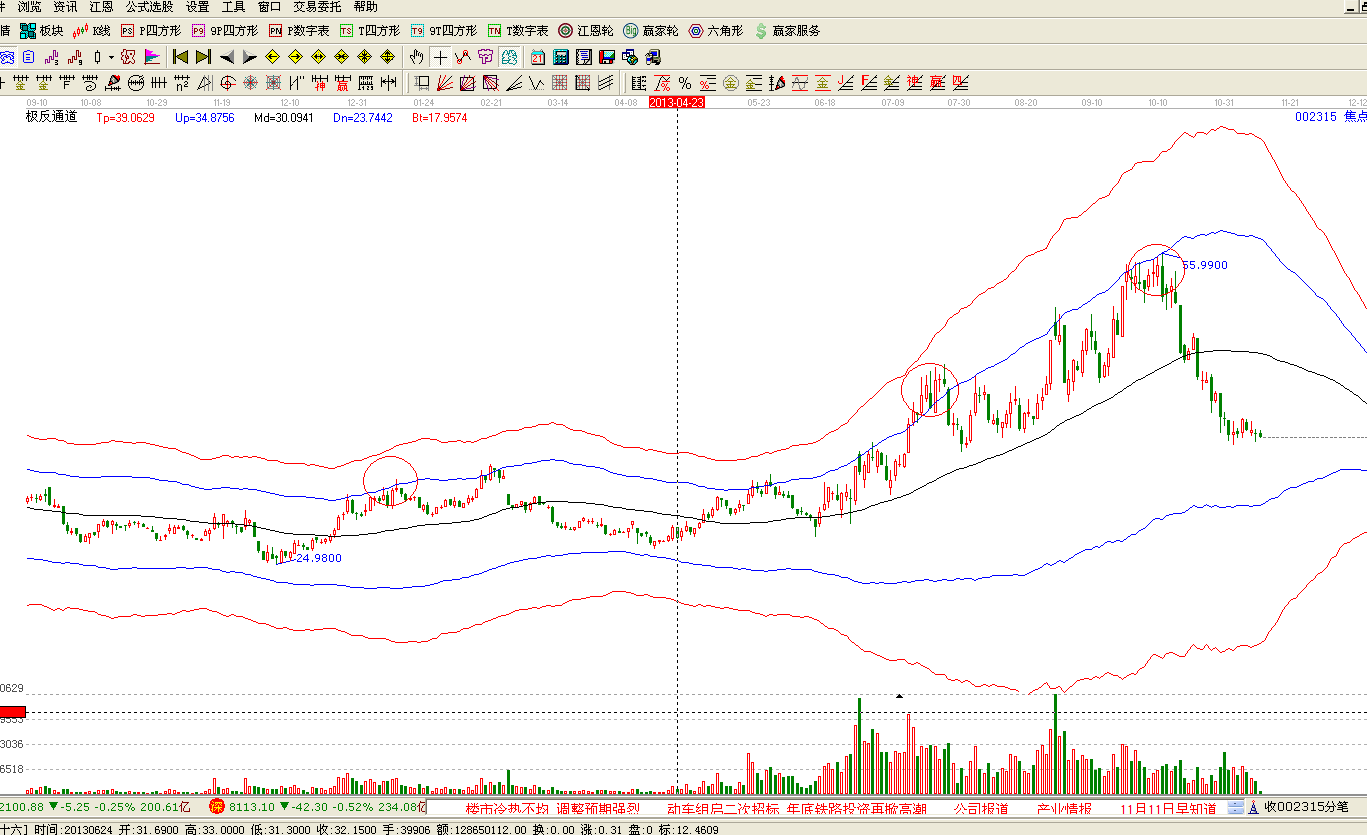This screenshot has width=1367, height=835.
Task: Open the calendar icon showing 21
Action: (538, 57)
